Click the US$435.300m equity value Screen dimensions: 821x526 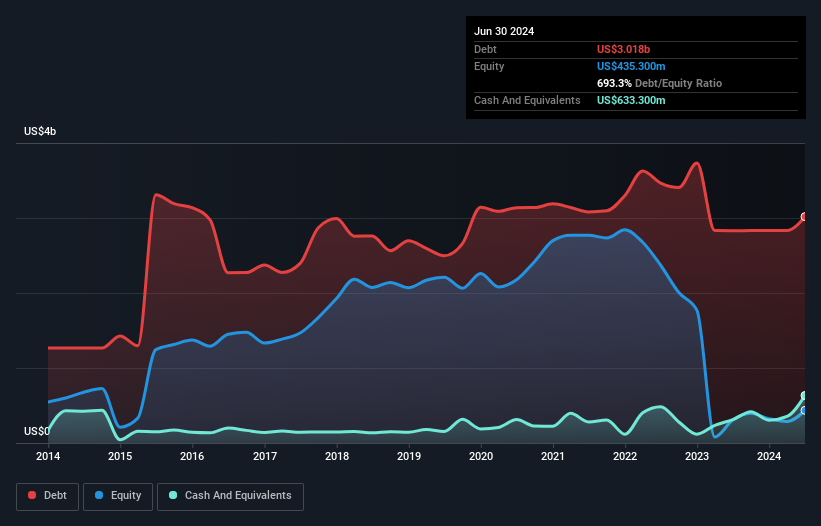click(631, 66)
